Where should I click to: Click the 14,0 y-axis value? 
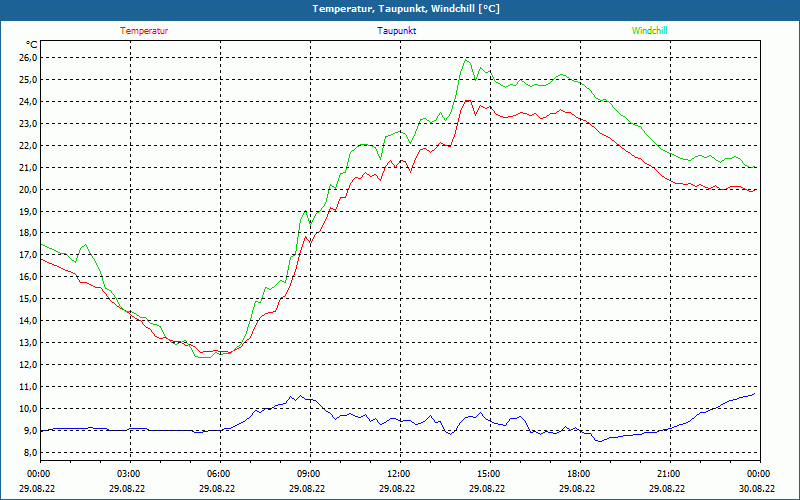coord(28,320)
